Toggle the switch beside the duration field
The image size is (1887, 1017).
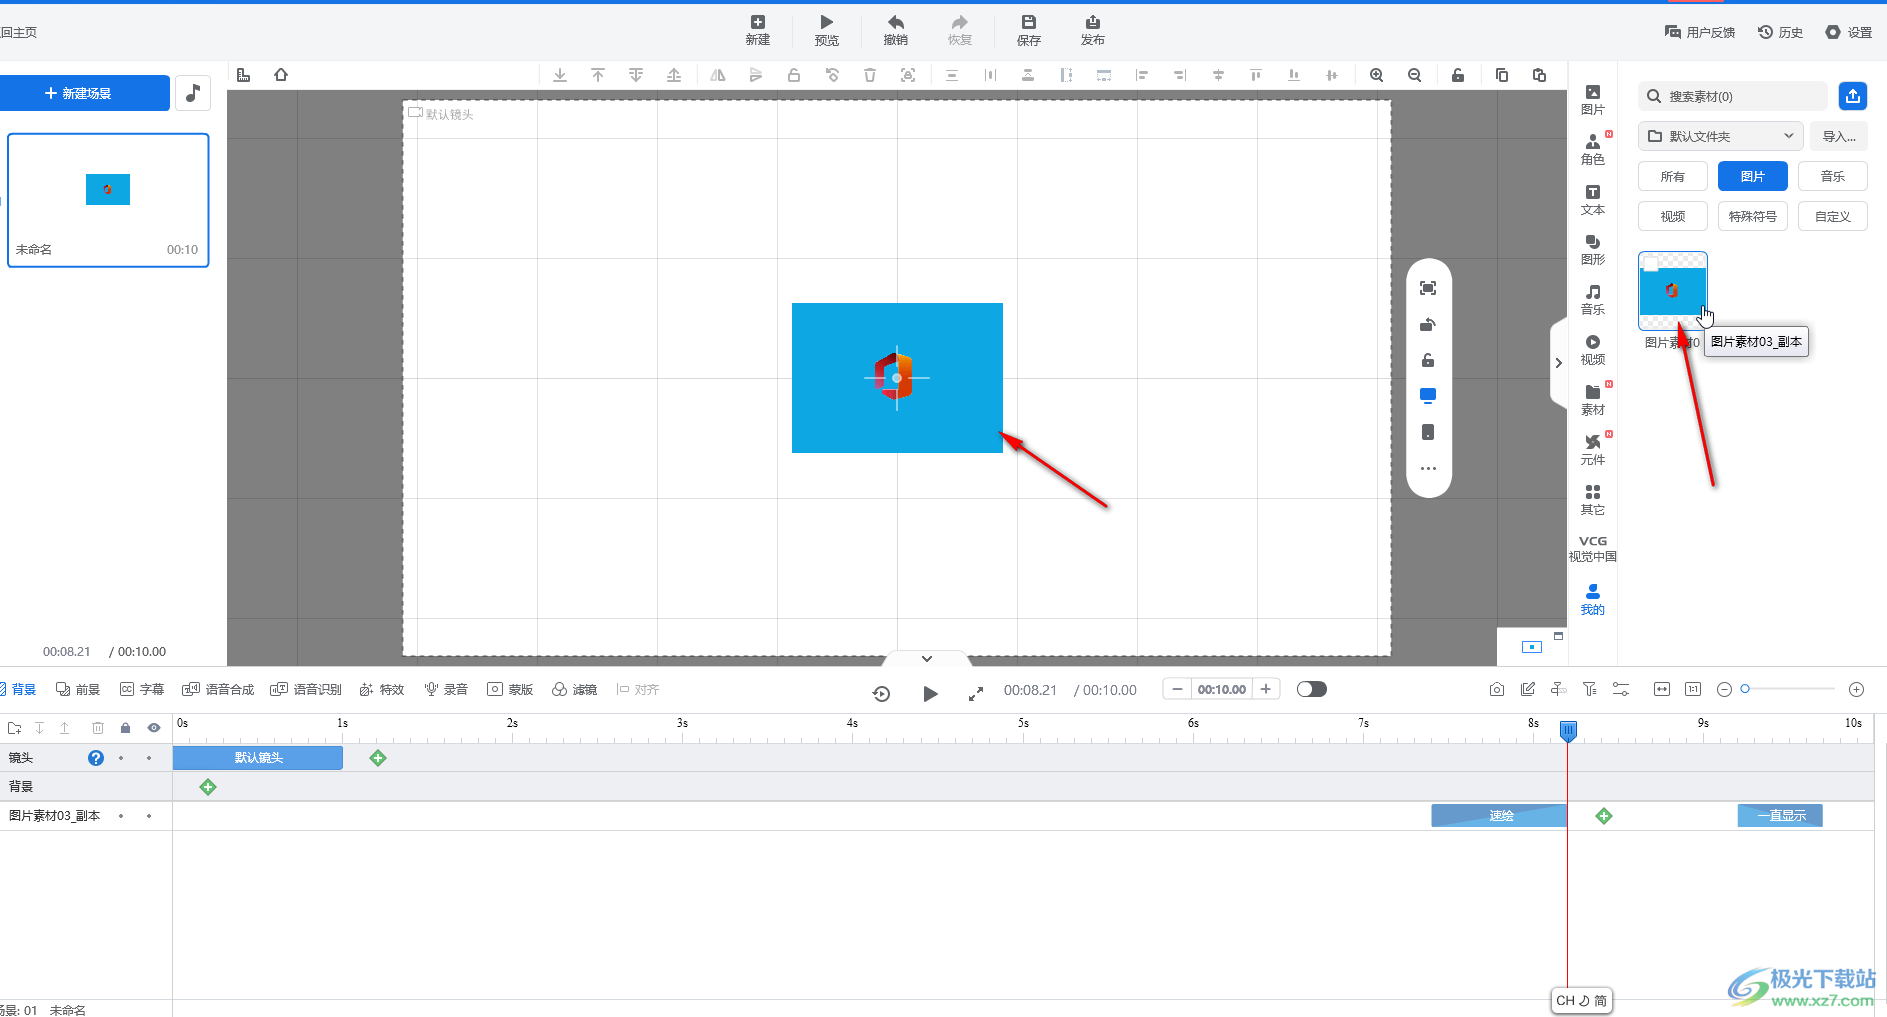pos(1311,689)
